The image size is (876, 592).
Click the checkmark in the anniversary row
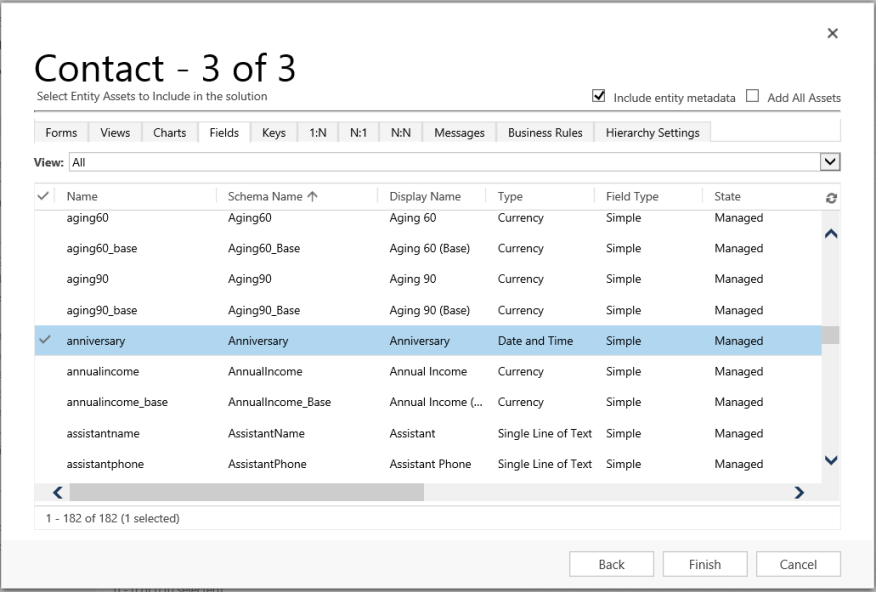pyautogui.click(x=47, y=340)
